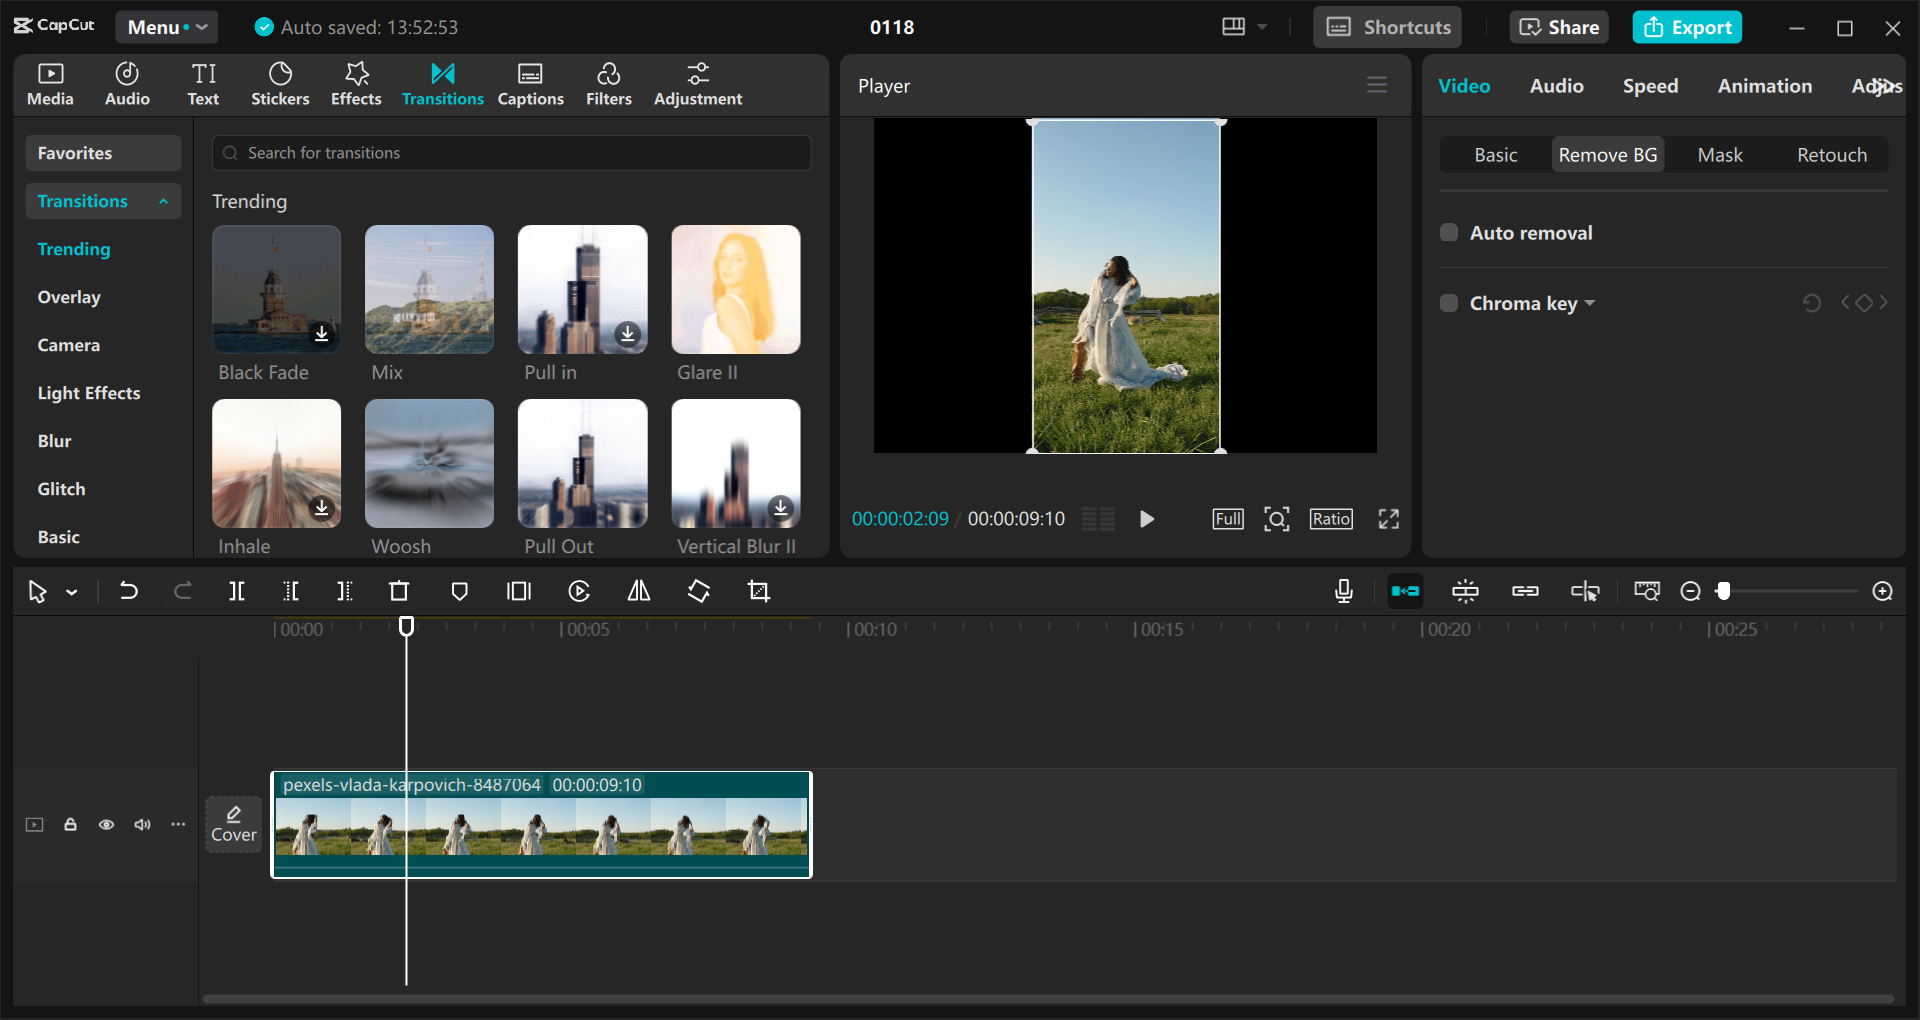Switch to the Mask tab
Viewport: 1920px width, 1020px height.
[x=1719, y=154]
